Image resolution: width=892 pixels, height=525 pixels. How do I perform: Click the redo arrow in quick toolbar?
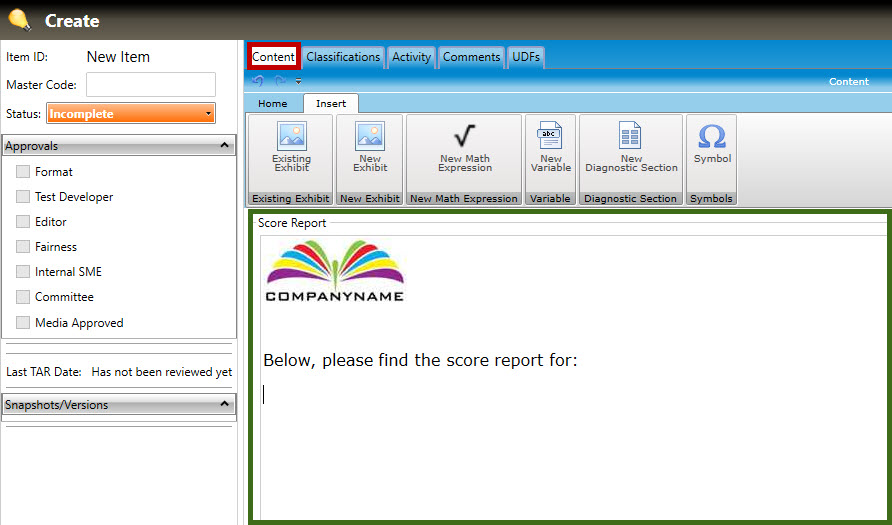pyautogui.click(x=280, y=81)
